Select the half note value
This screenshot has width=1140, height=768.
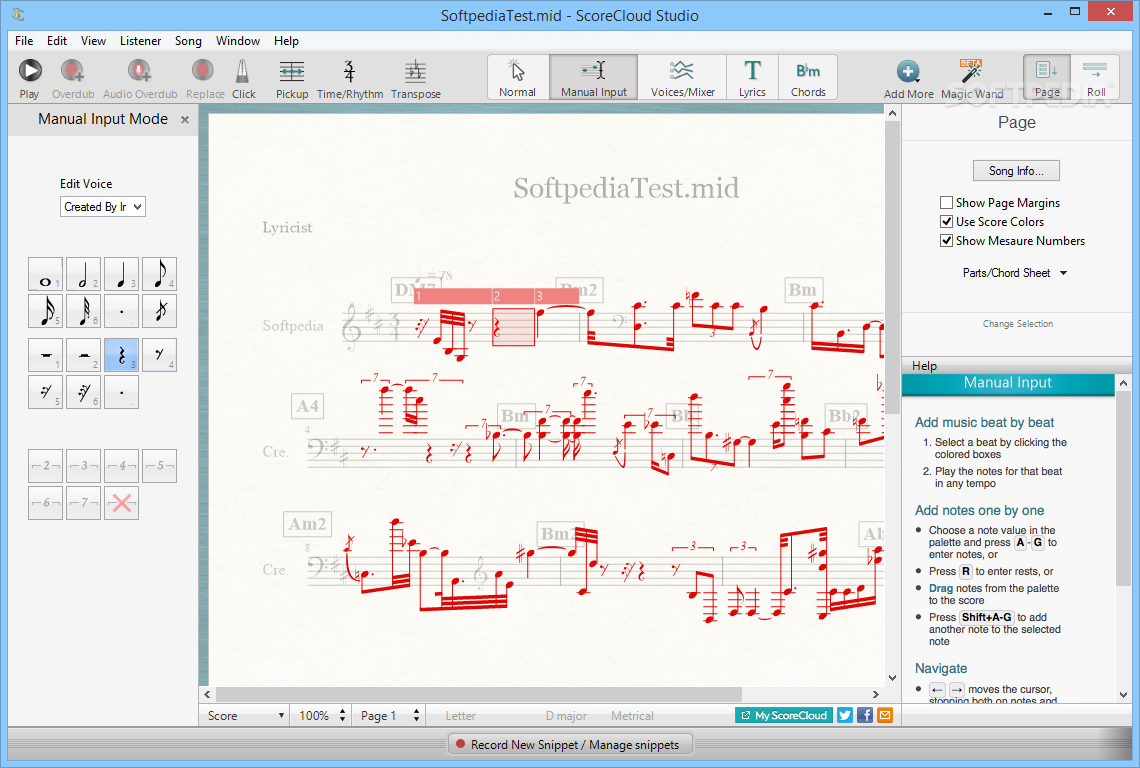[84, 274]
